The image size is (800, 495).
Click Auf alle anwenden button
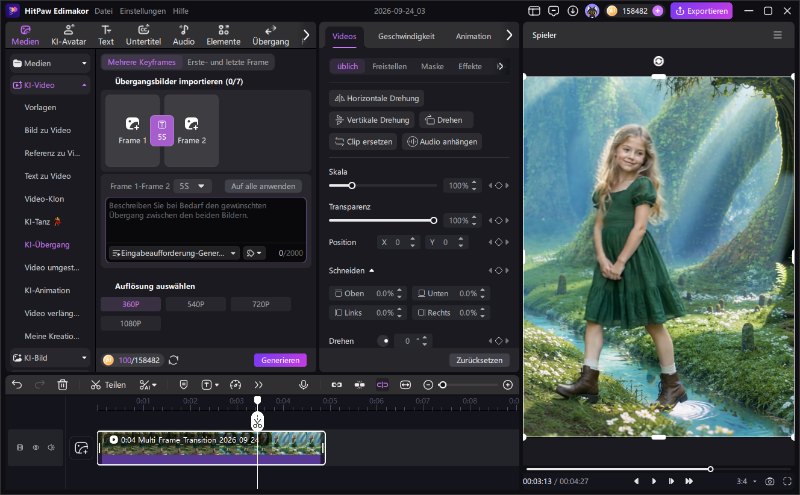(x=263, y=186)
